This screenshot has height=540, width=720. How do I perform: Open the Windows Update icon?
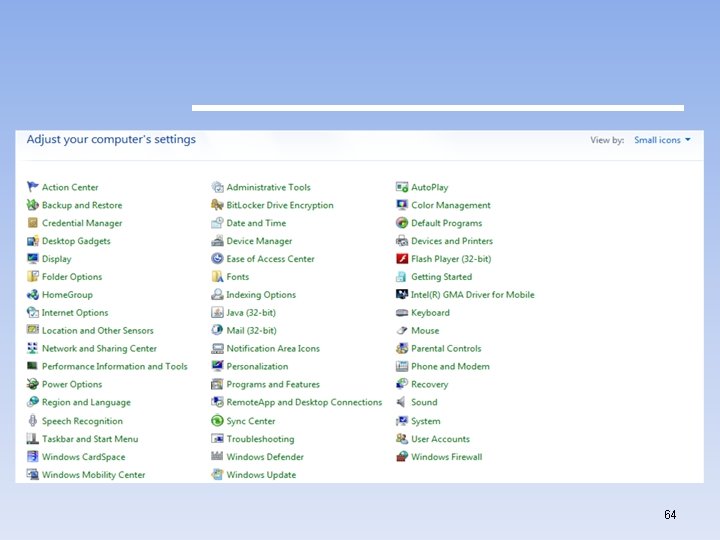pos(217,474)
